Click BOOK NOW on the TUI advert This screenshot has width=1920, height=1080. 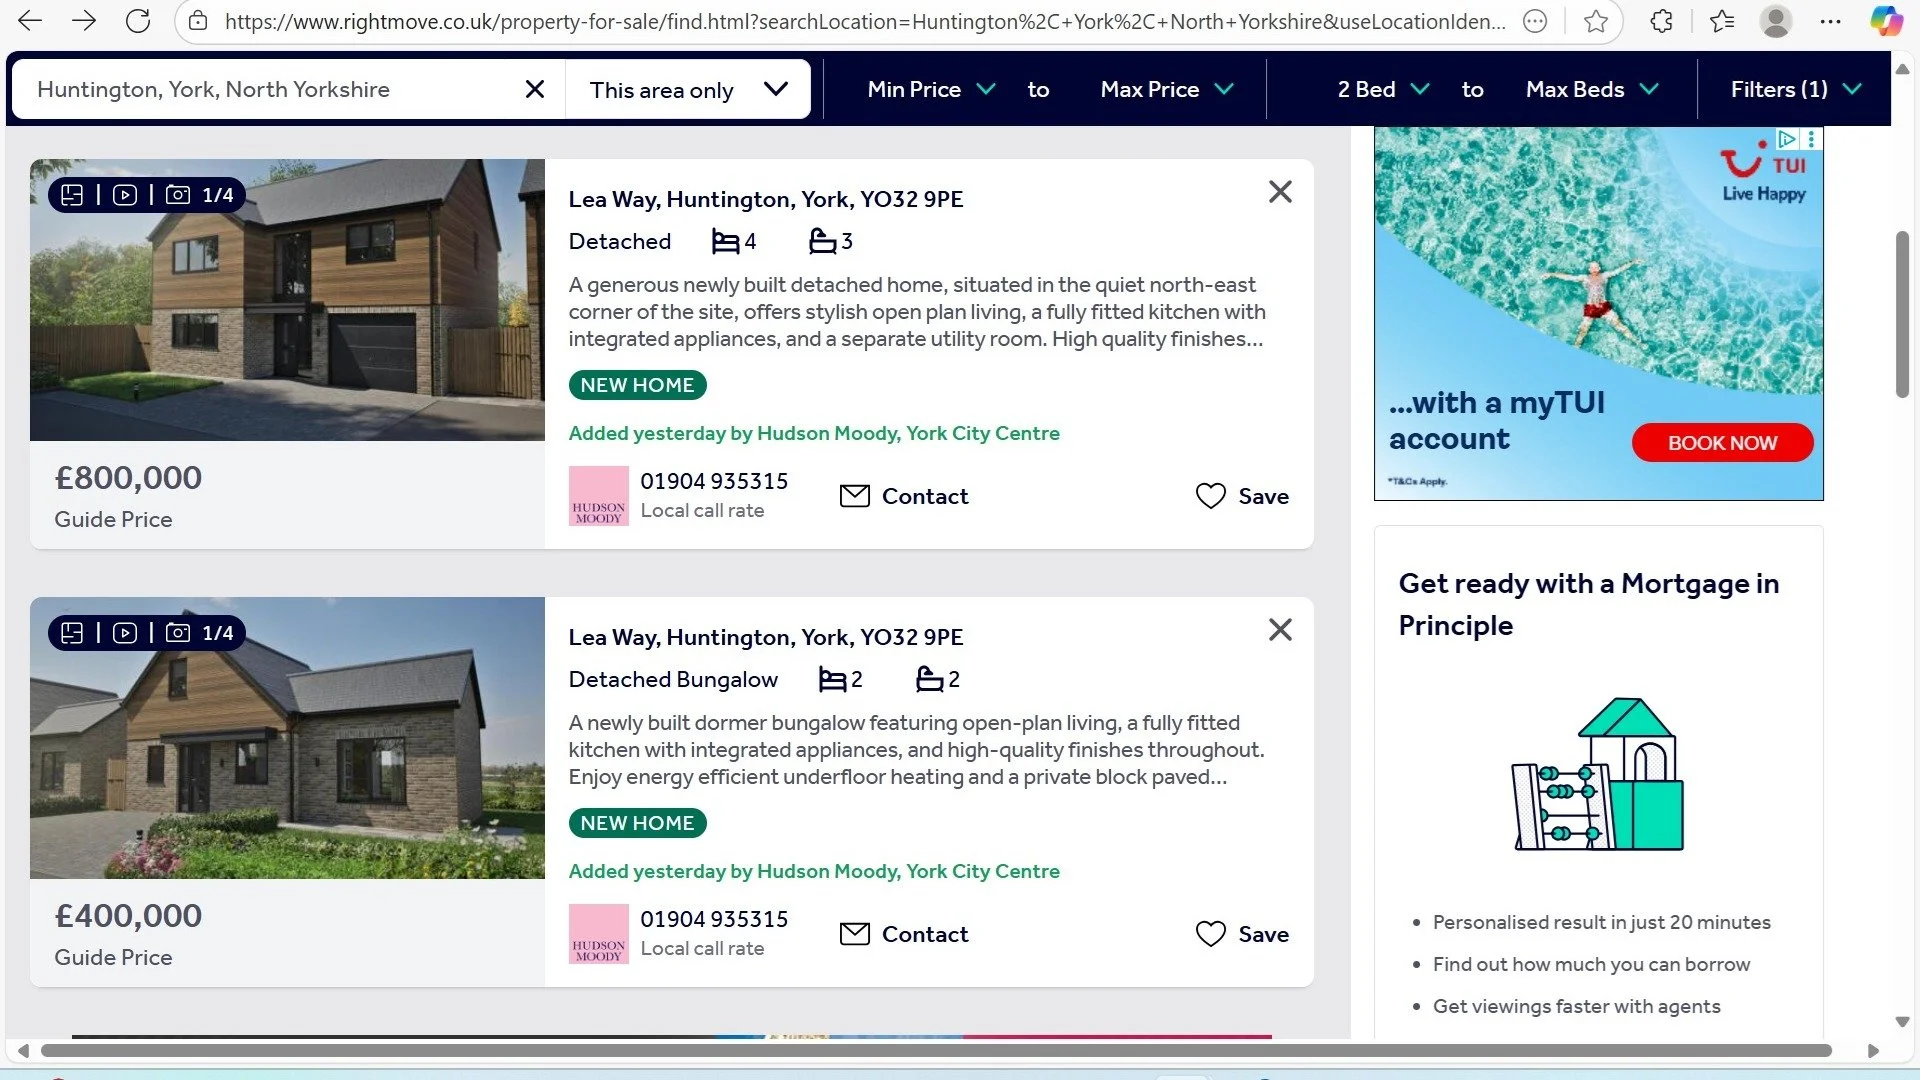click(1722, 443)
